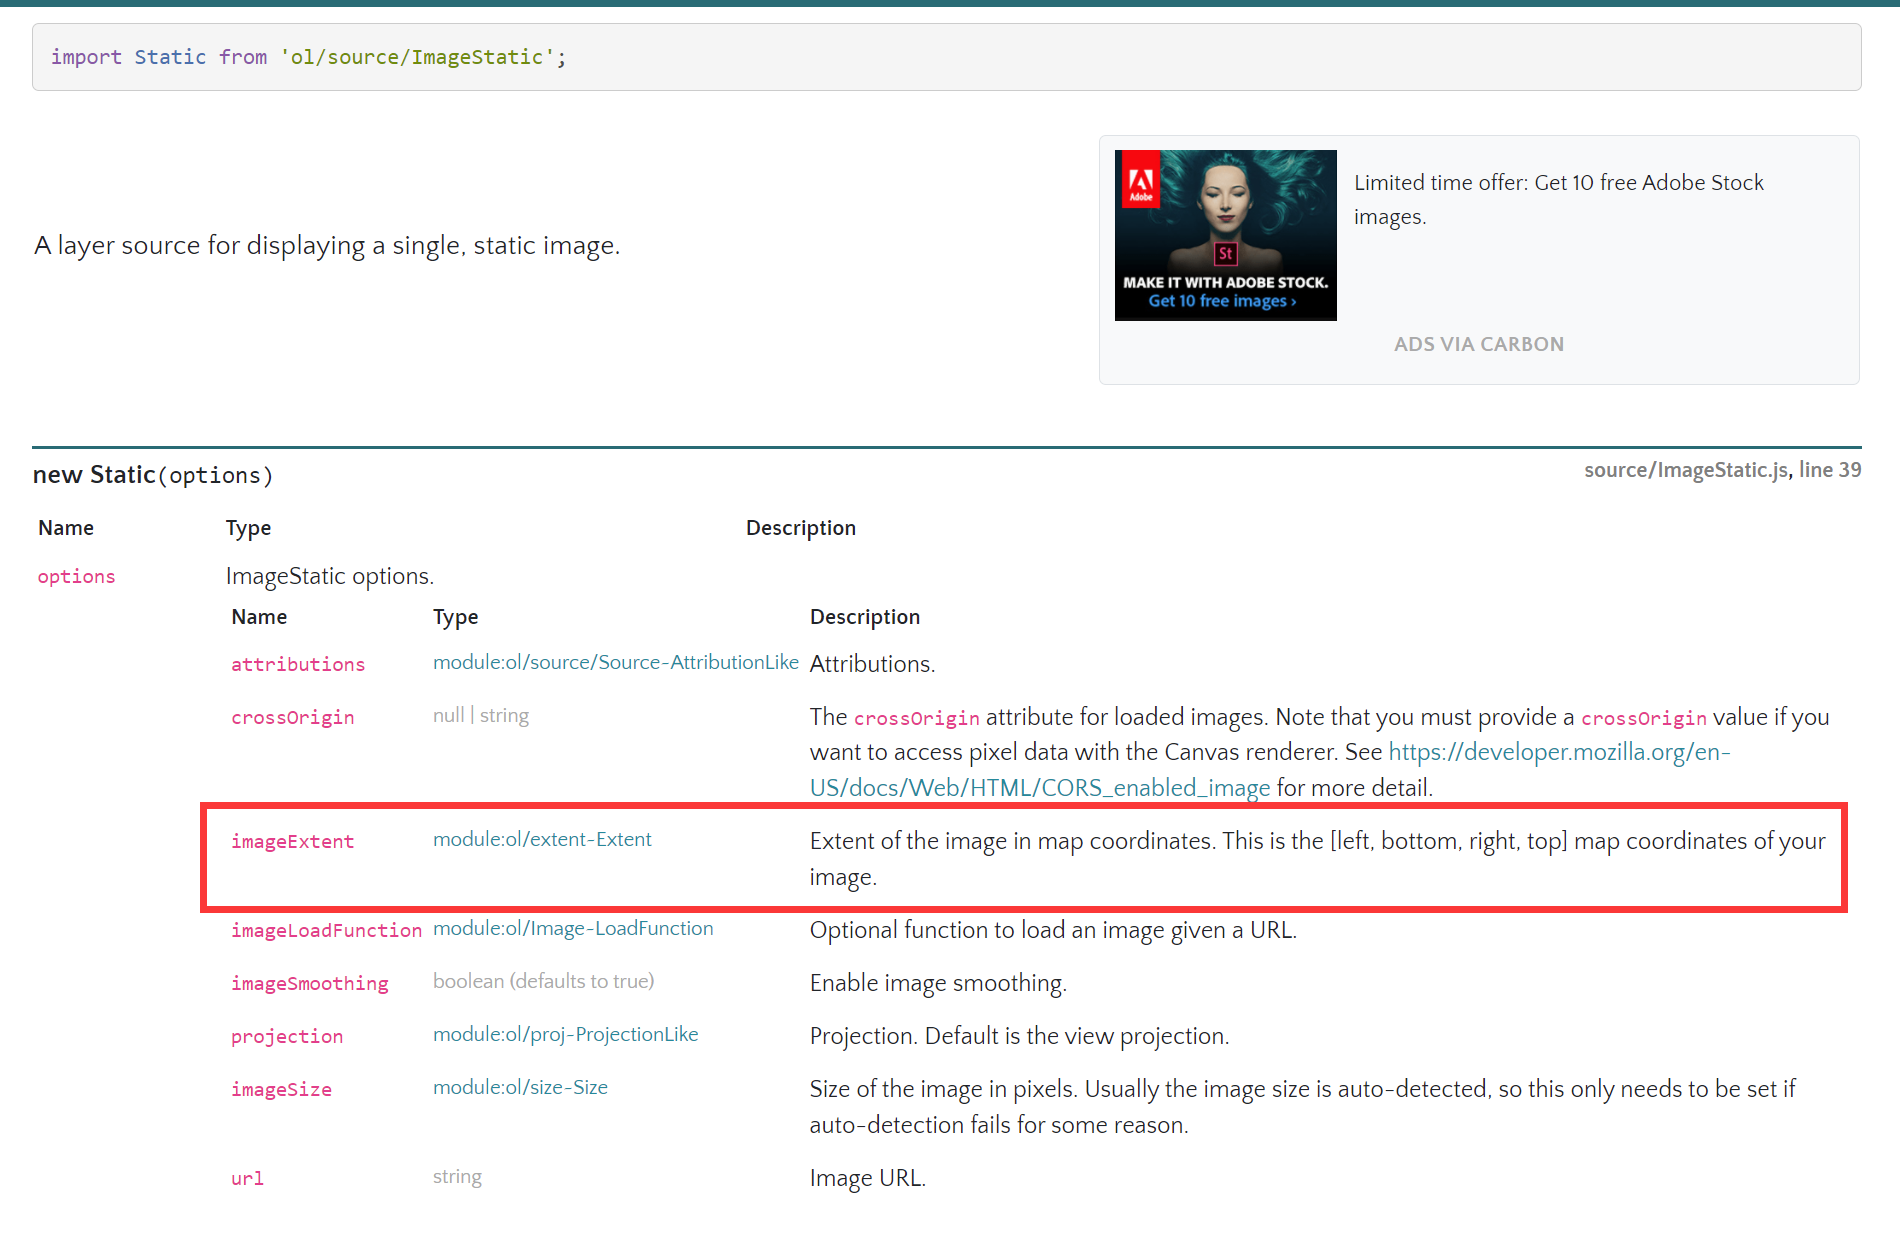Open the module:ol/size-Size type link
The image size is (1900, 1242).
click(x=520, y=1087)
